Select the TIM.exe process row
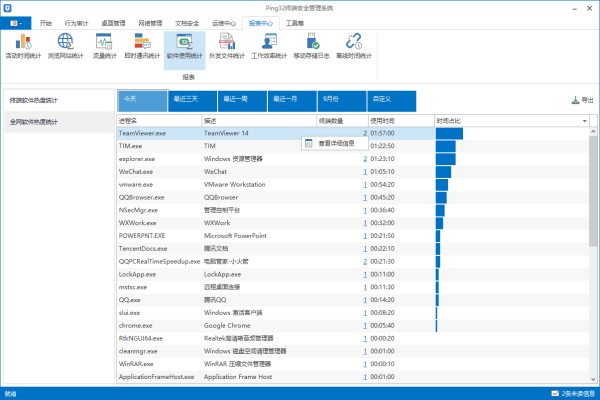 click(352, 146)
